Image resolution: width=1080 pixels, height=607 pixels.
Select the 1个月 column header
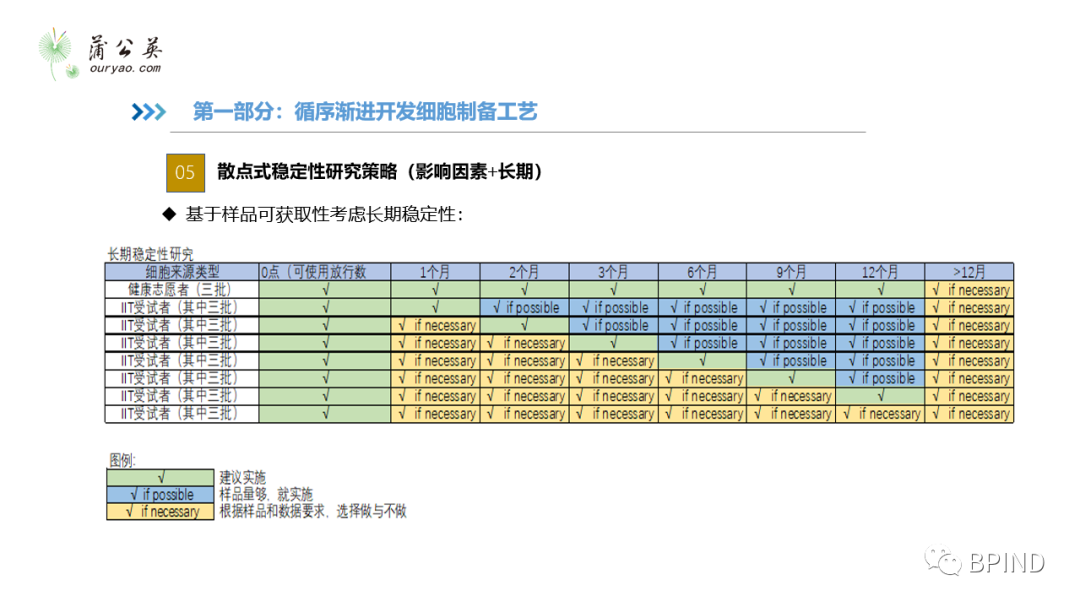click(x=435, y=271)
